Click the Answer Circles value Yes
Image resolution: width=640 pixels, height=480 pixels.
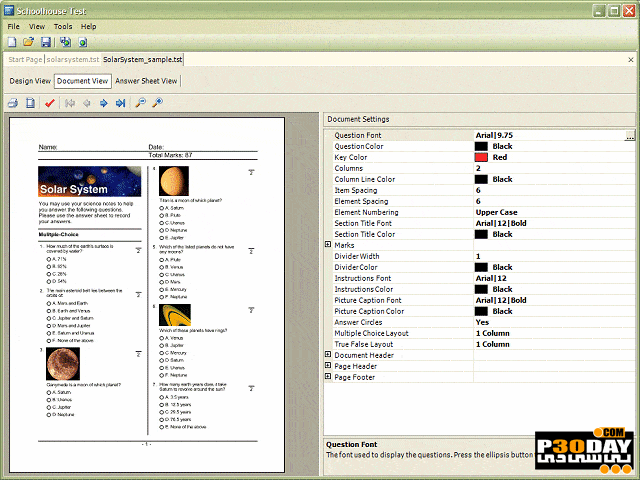pyautogui.click(x=482, y=322)
